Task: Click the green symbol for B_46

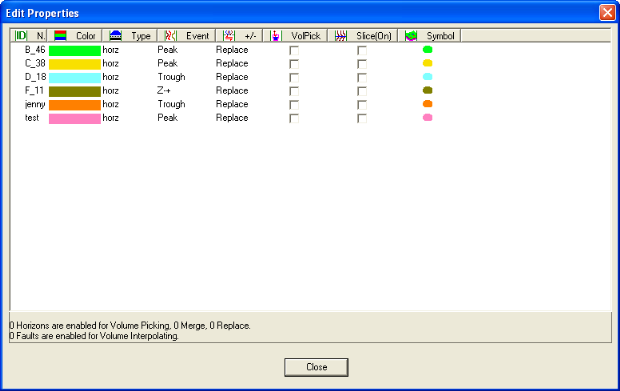Action: pyautogui.click(x=427, y=49)
